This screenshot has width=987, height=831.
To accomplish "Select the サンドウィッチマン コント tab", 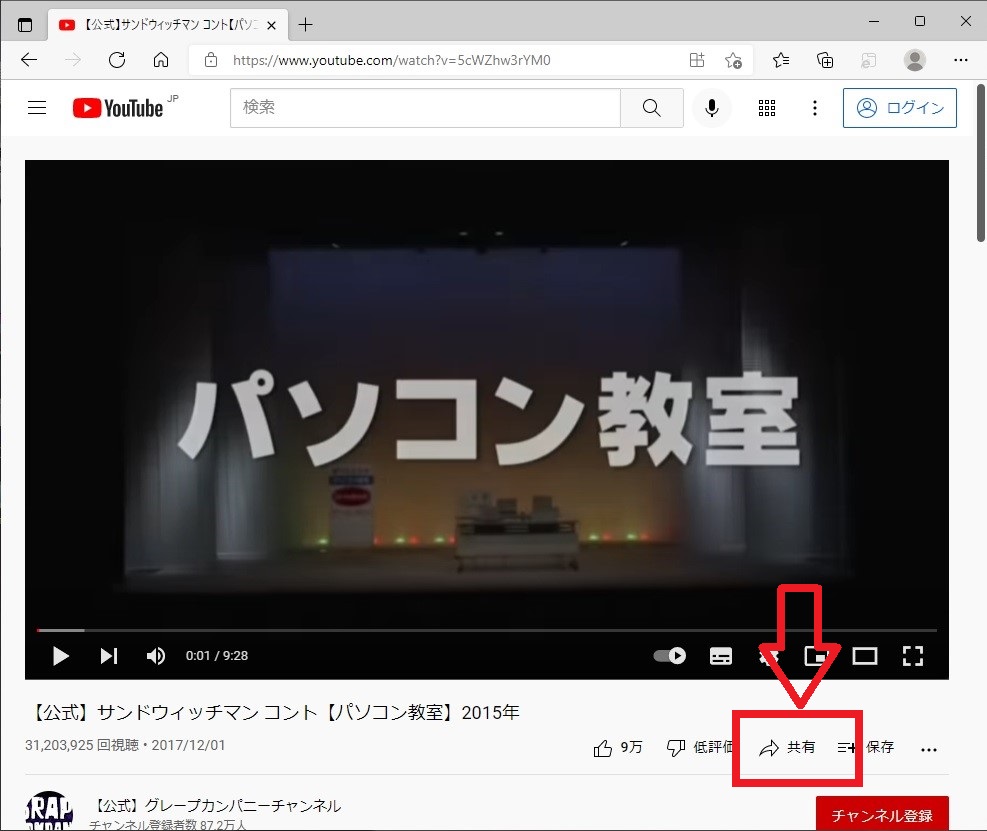I will (167, 25).
